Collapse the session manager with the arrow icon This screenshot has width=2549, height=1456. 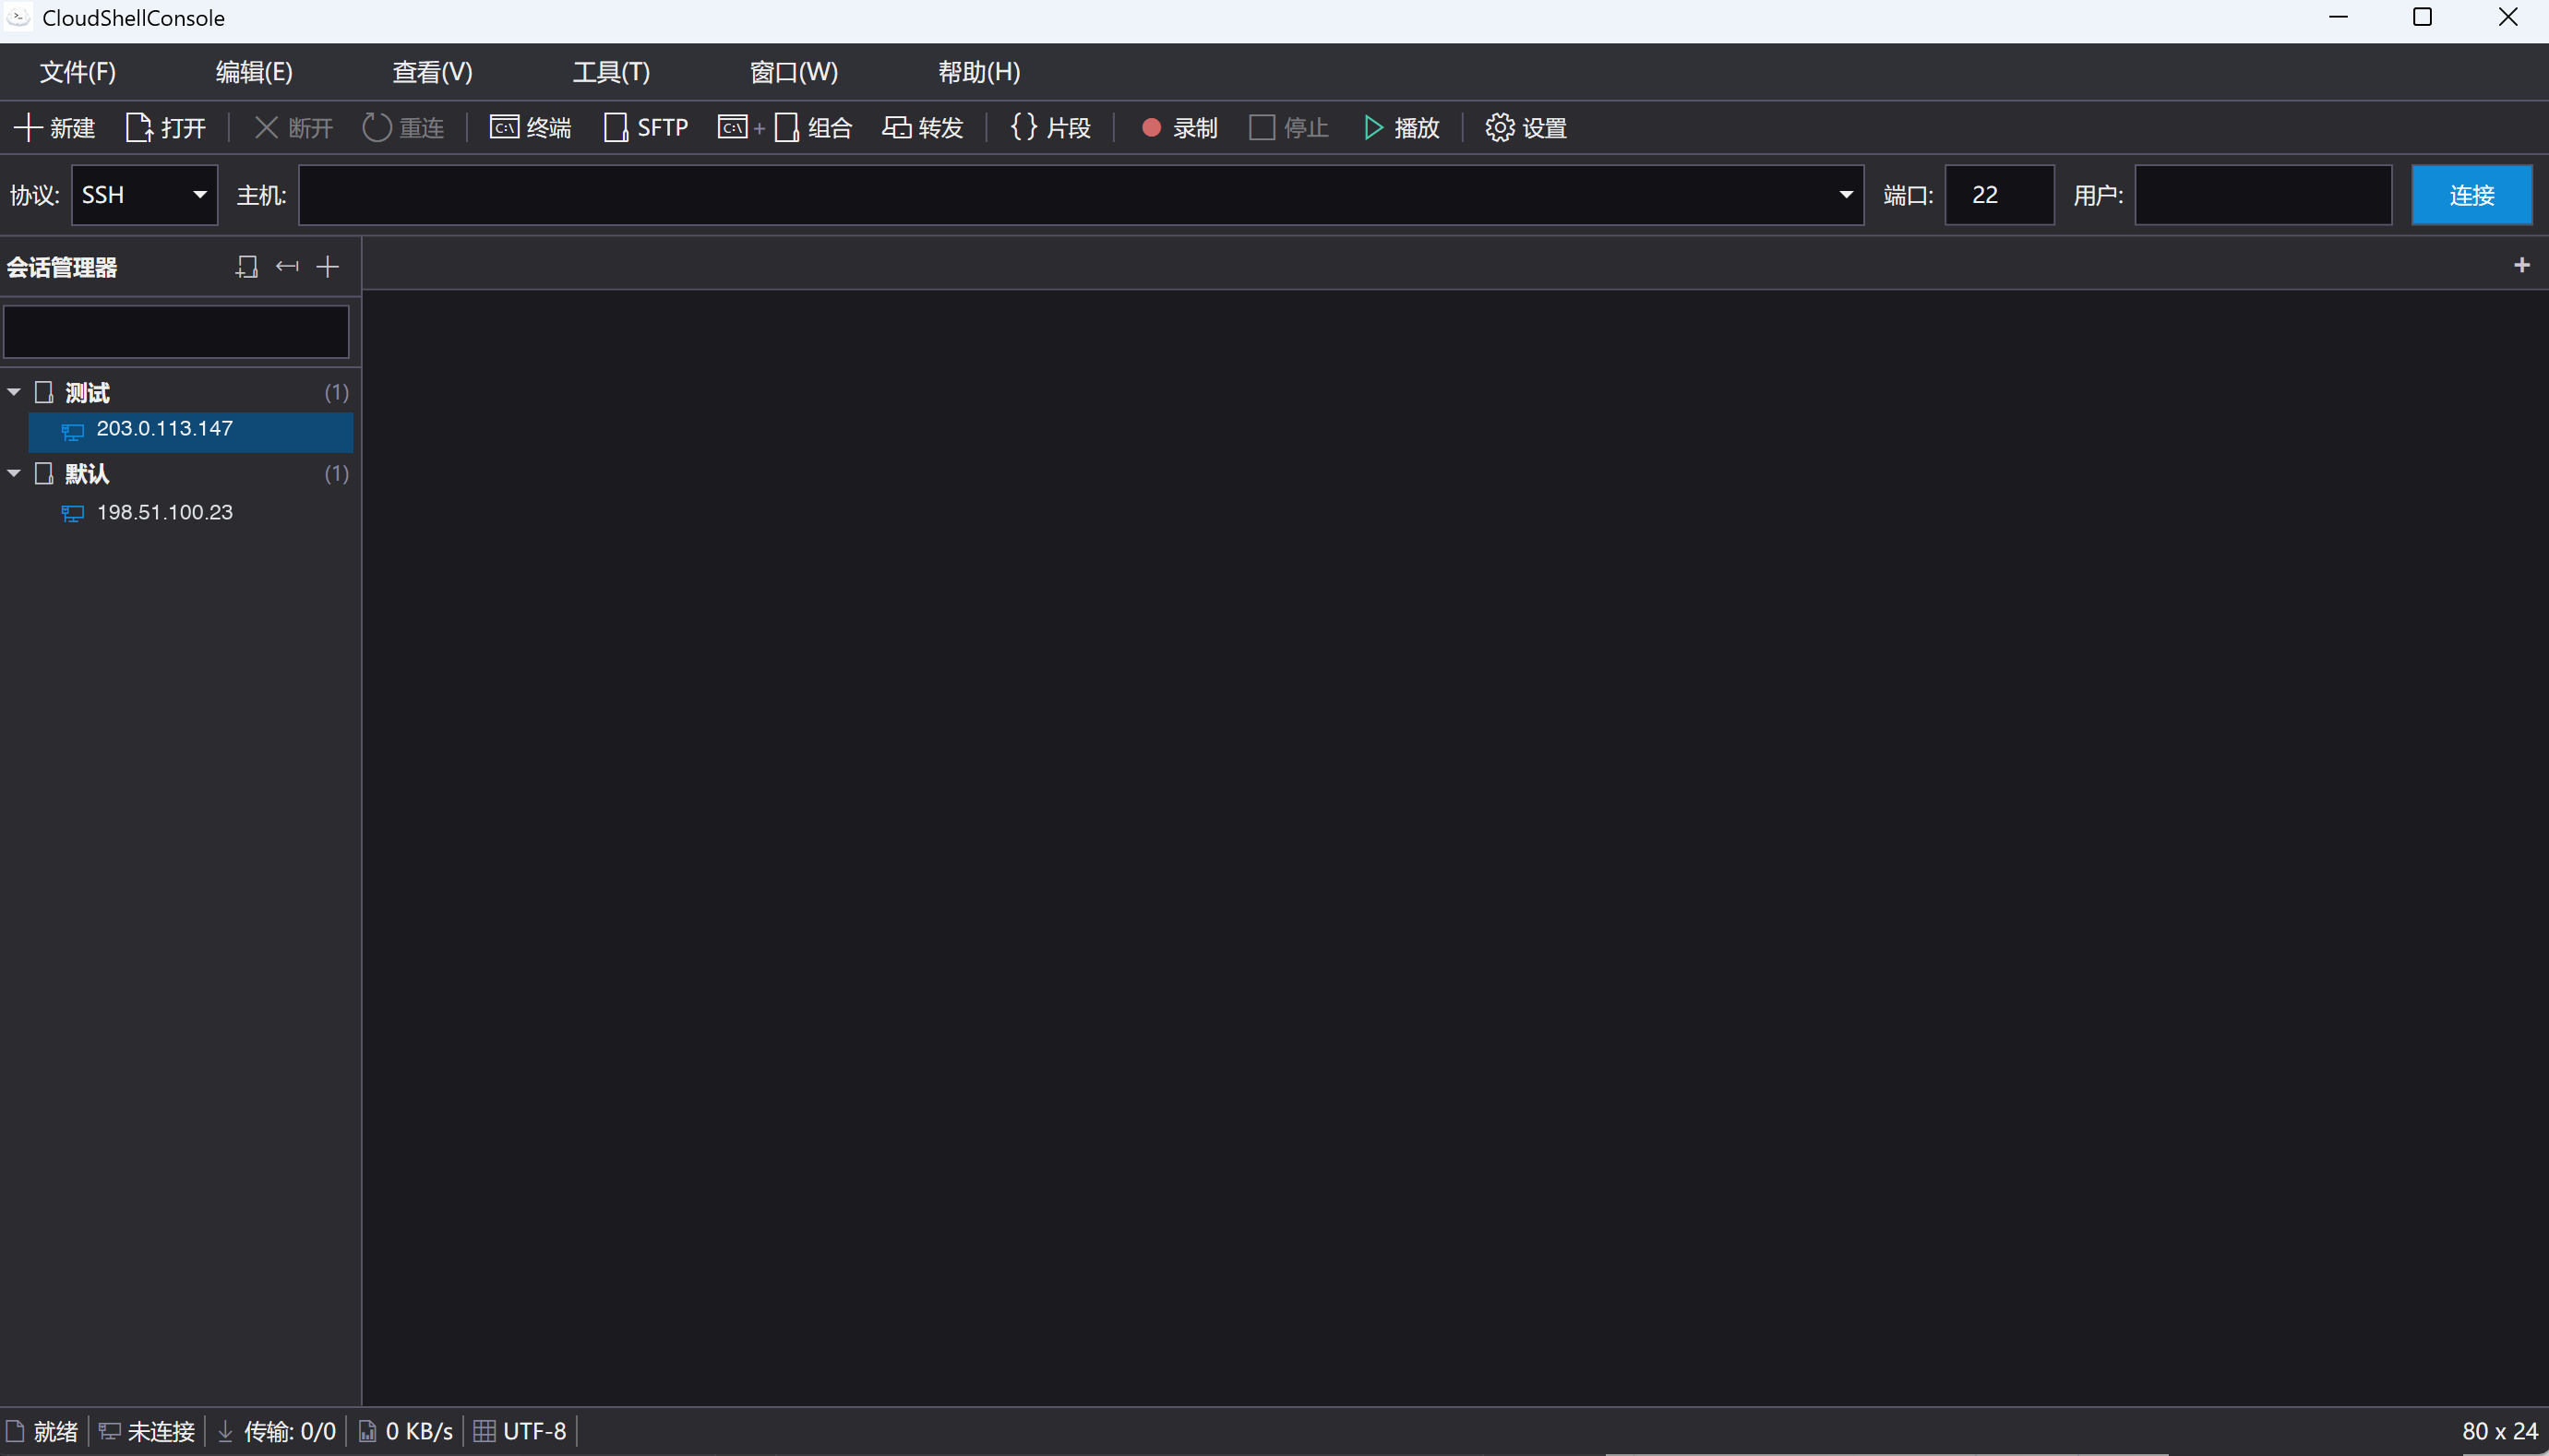pos(287,267)
